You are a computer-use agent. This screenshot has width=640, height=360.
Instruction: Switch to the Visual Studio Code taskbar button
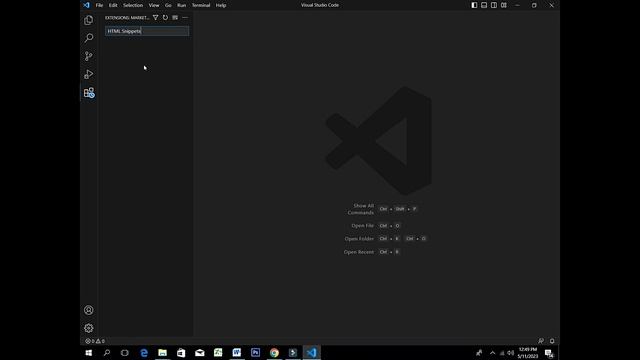[311, 353]
